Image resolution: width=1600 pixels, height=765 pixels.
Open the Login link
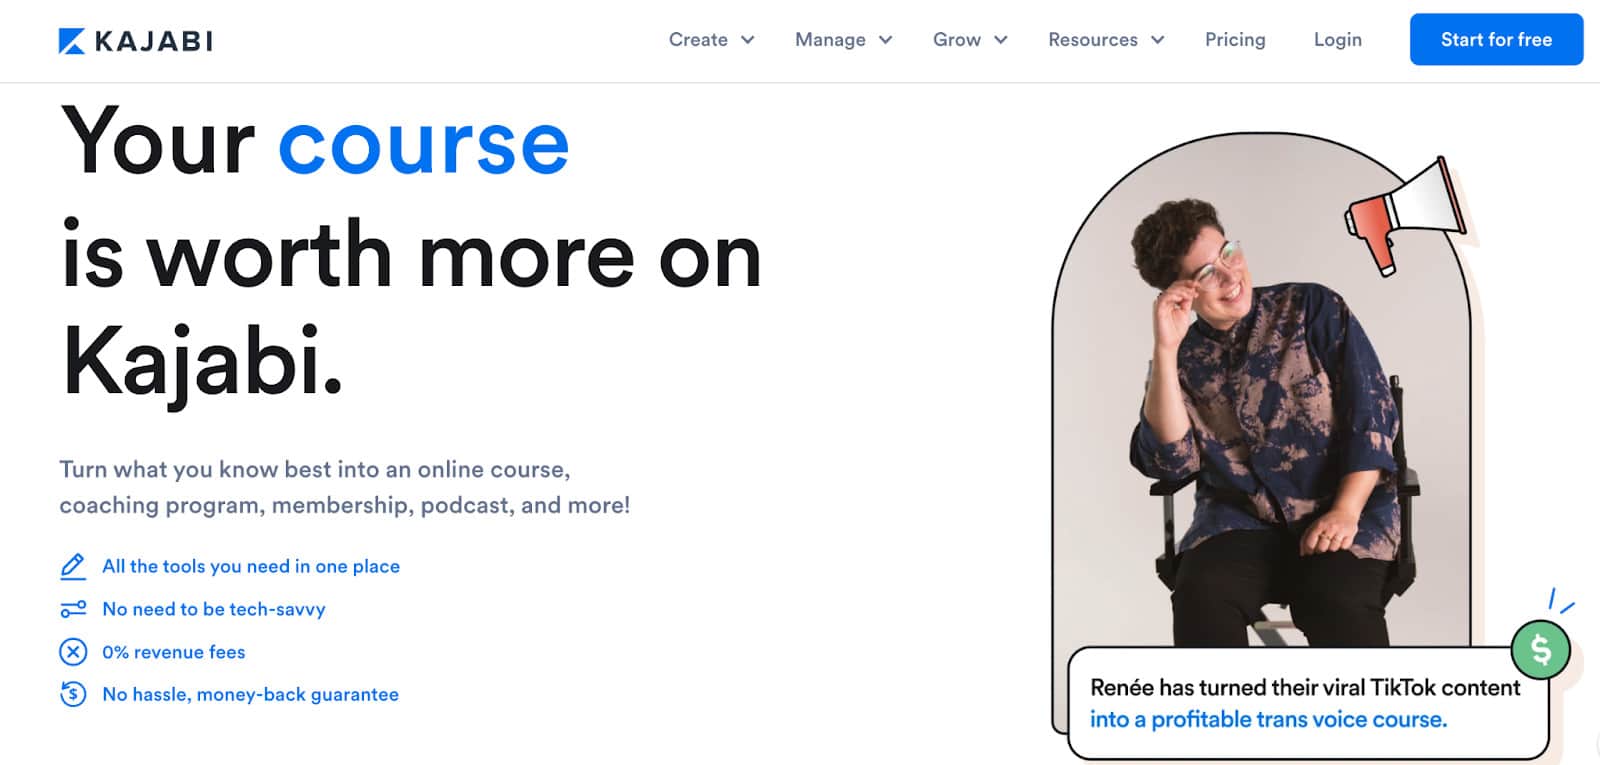(1338, 40)
